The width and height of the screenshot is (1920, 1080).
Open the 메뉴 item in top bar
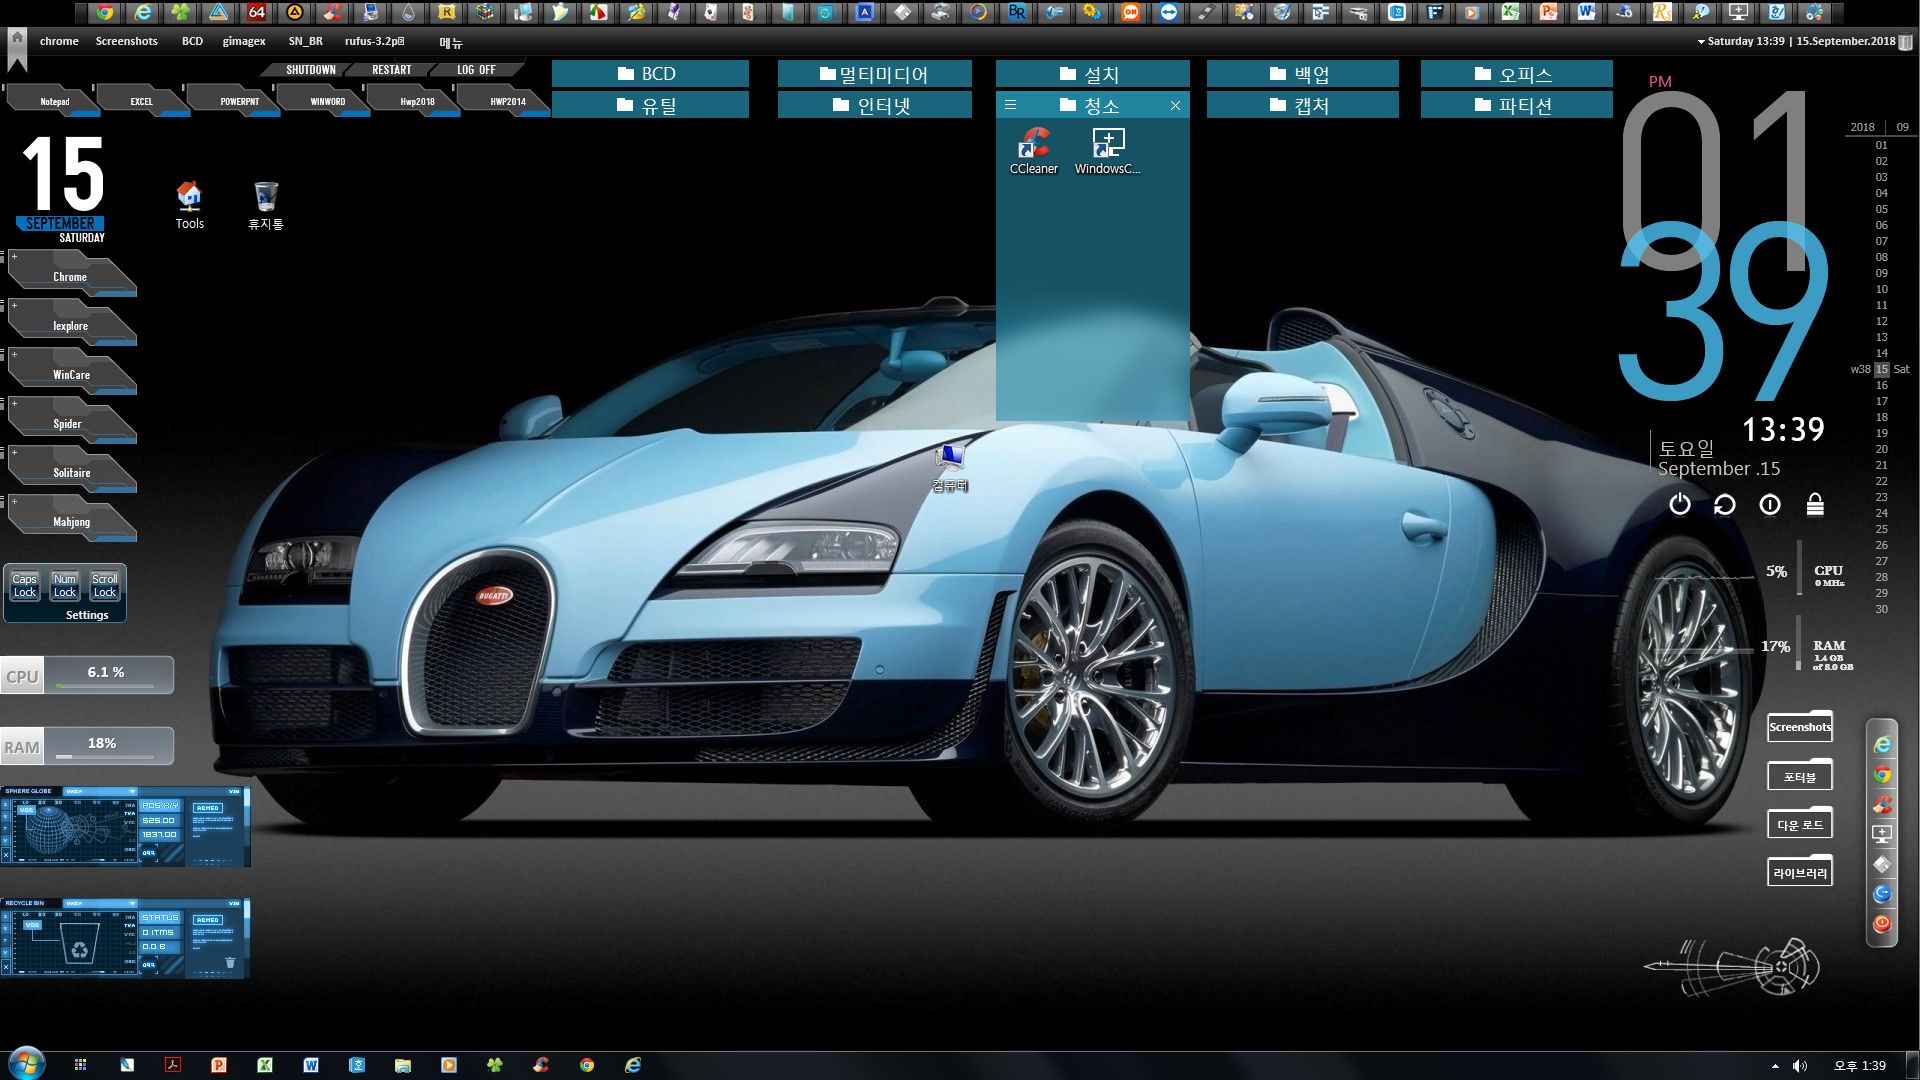[451, 42]
